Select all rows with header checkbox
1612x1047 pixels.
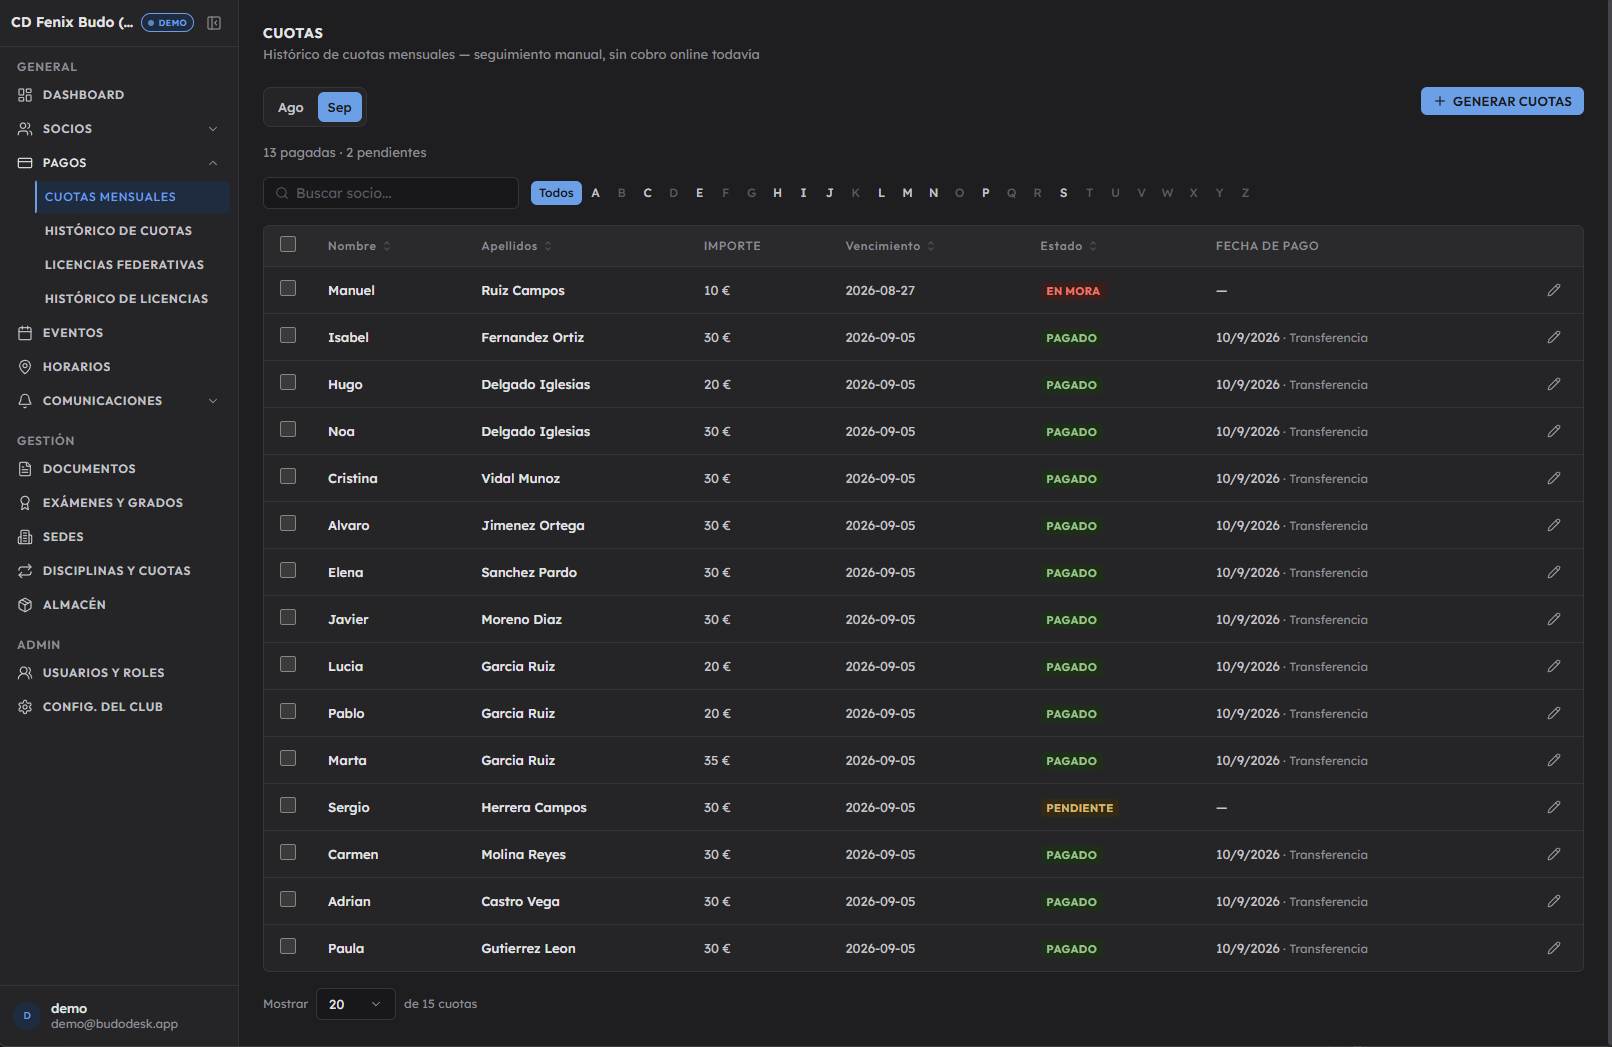288,244
